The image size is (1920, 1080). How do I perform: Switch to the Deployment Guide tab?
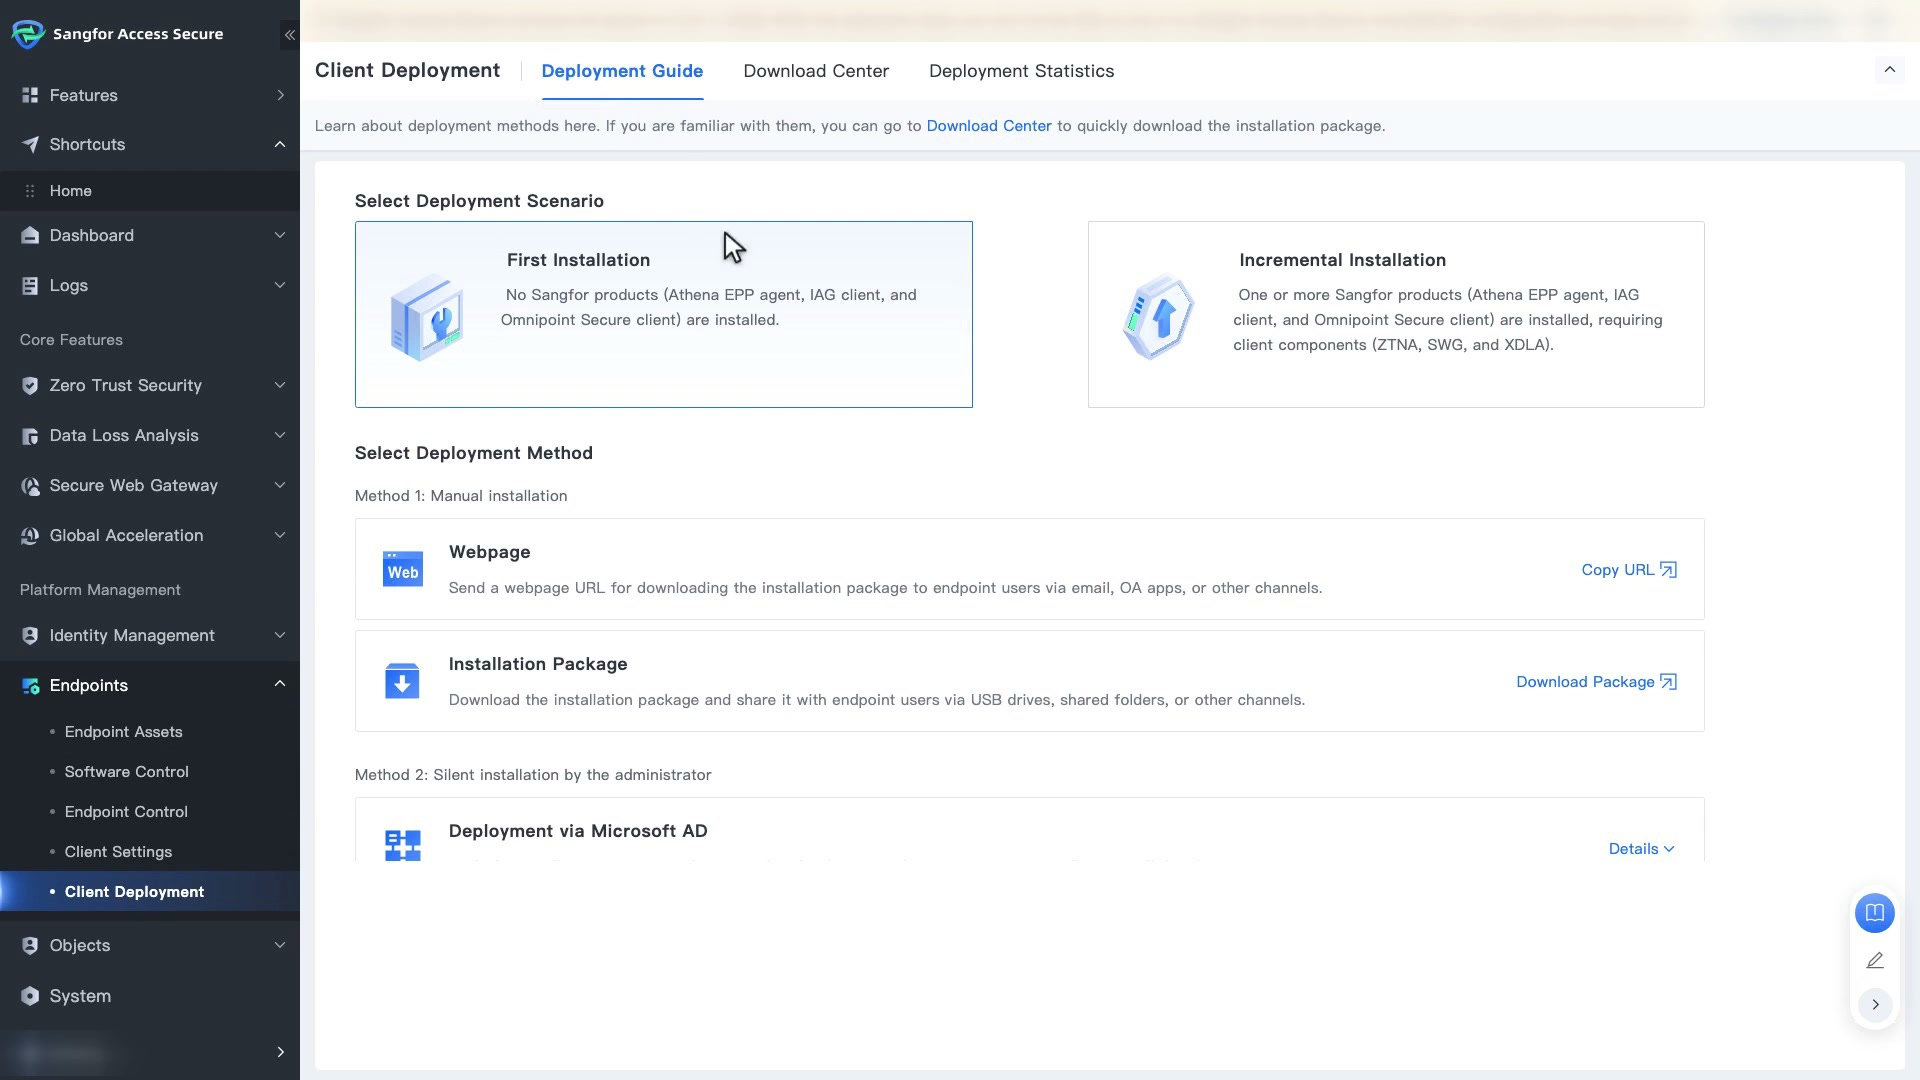coord(622,71)
